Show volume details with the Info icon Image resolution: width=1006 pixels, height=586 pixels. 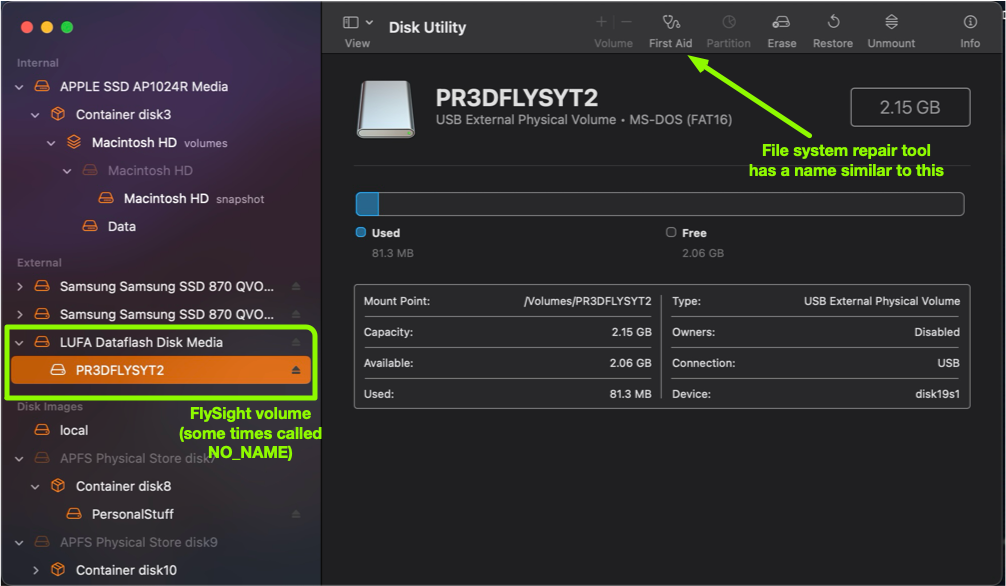click(x=969, y=22)
